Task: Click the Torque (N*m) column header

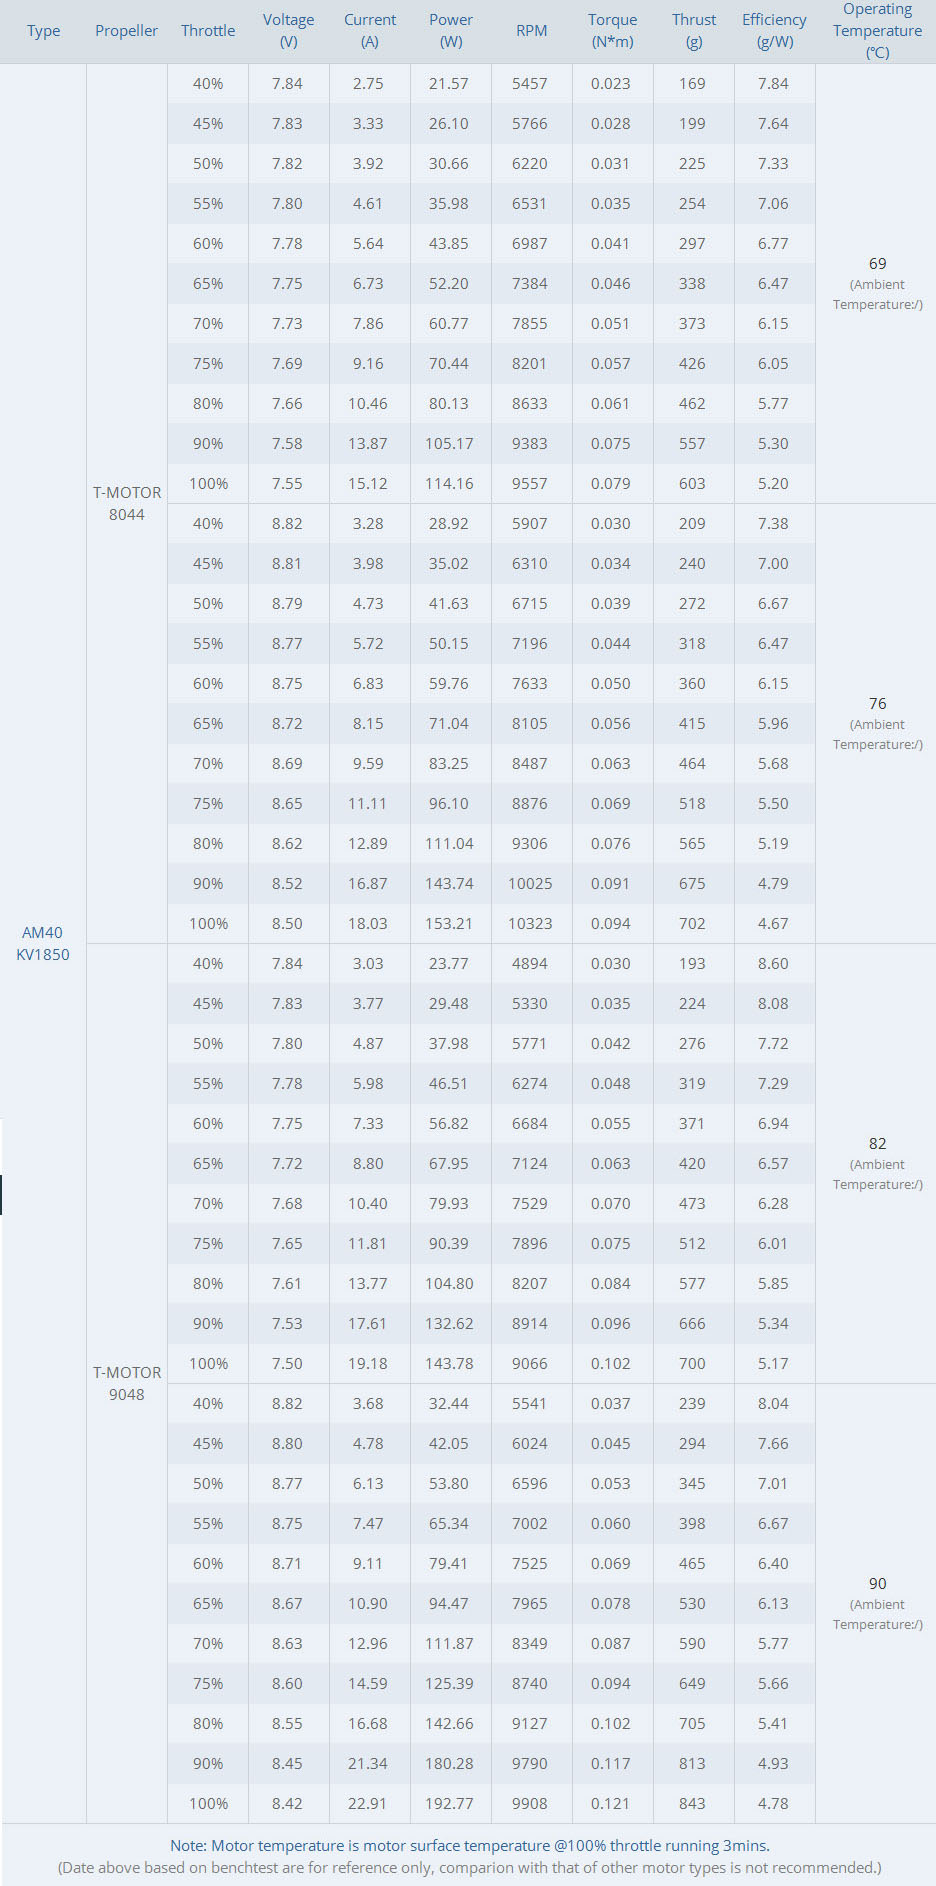Action: click(x=612, y=31)
